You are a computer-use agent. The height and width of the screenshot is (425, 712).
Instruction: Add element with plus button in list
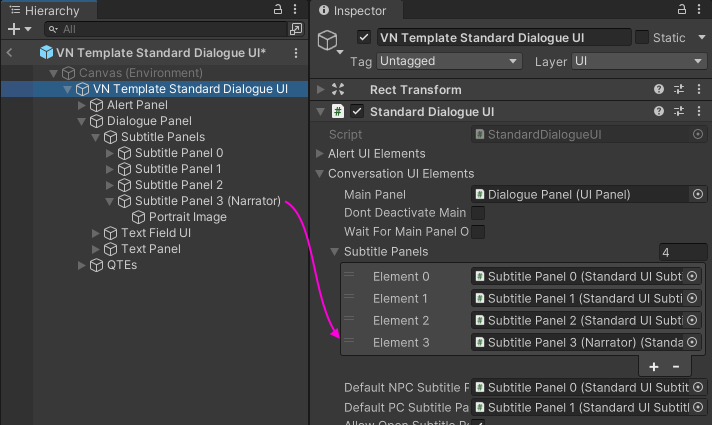pos(653,366)
